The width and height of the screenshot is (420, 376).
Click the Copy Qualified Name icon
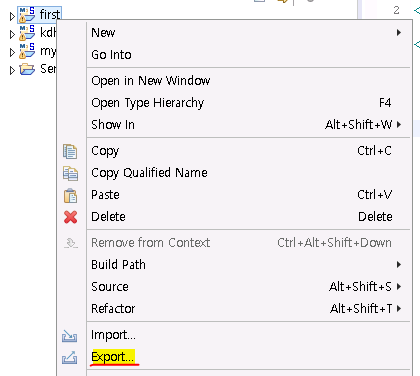[70, 173]
